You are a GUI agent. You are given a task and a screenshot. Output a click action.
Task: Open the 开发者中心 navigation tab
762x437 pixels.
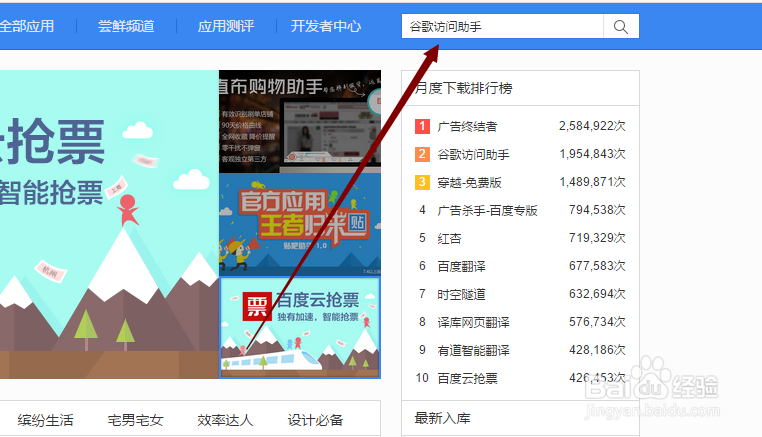326,26
